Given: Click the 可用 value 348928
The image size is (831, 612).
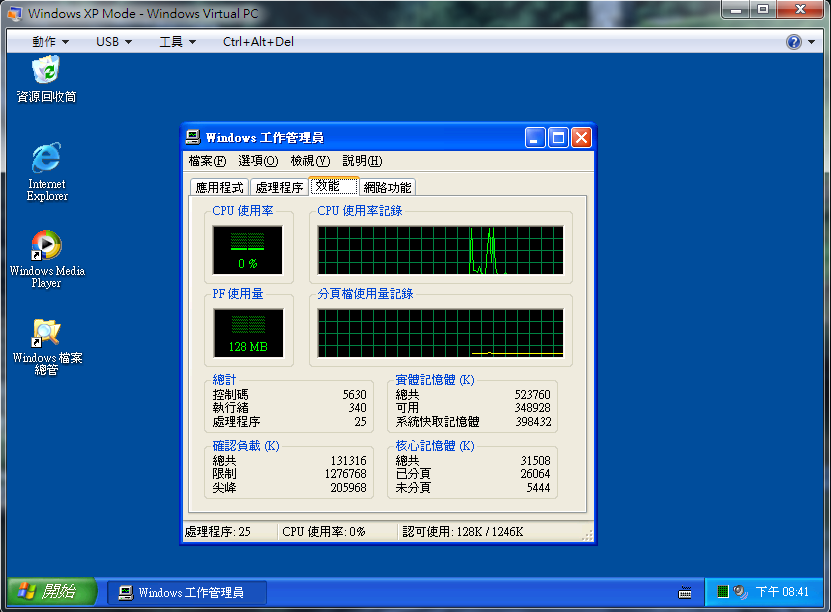Looking at the screenshot, I should (533, 407).
